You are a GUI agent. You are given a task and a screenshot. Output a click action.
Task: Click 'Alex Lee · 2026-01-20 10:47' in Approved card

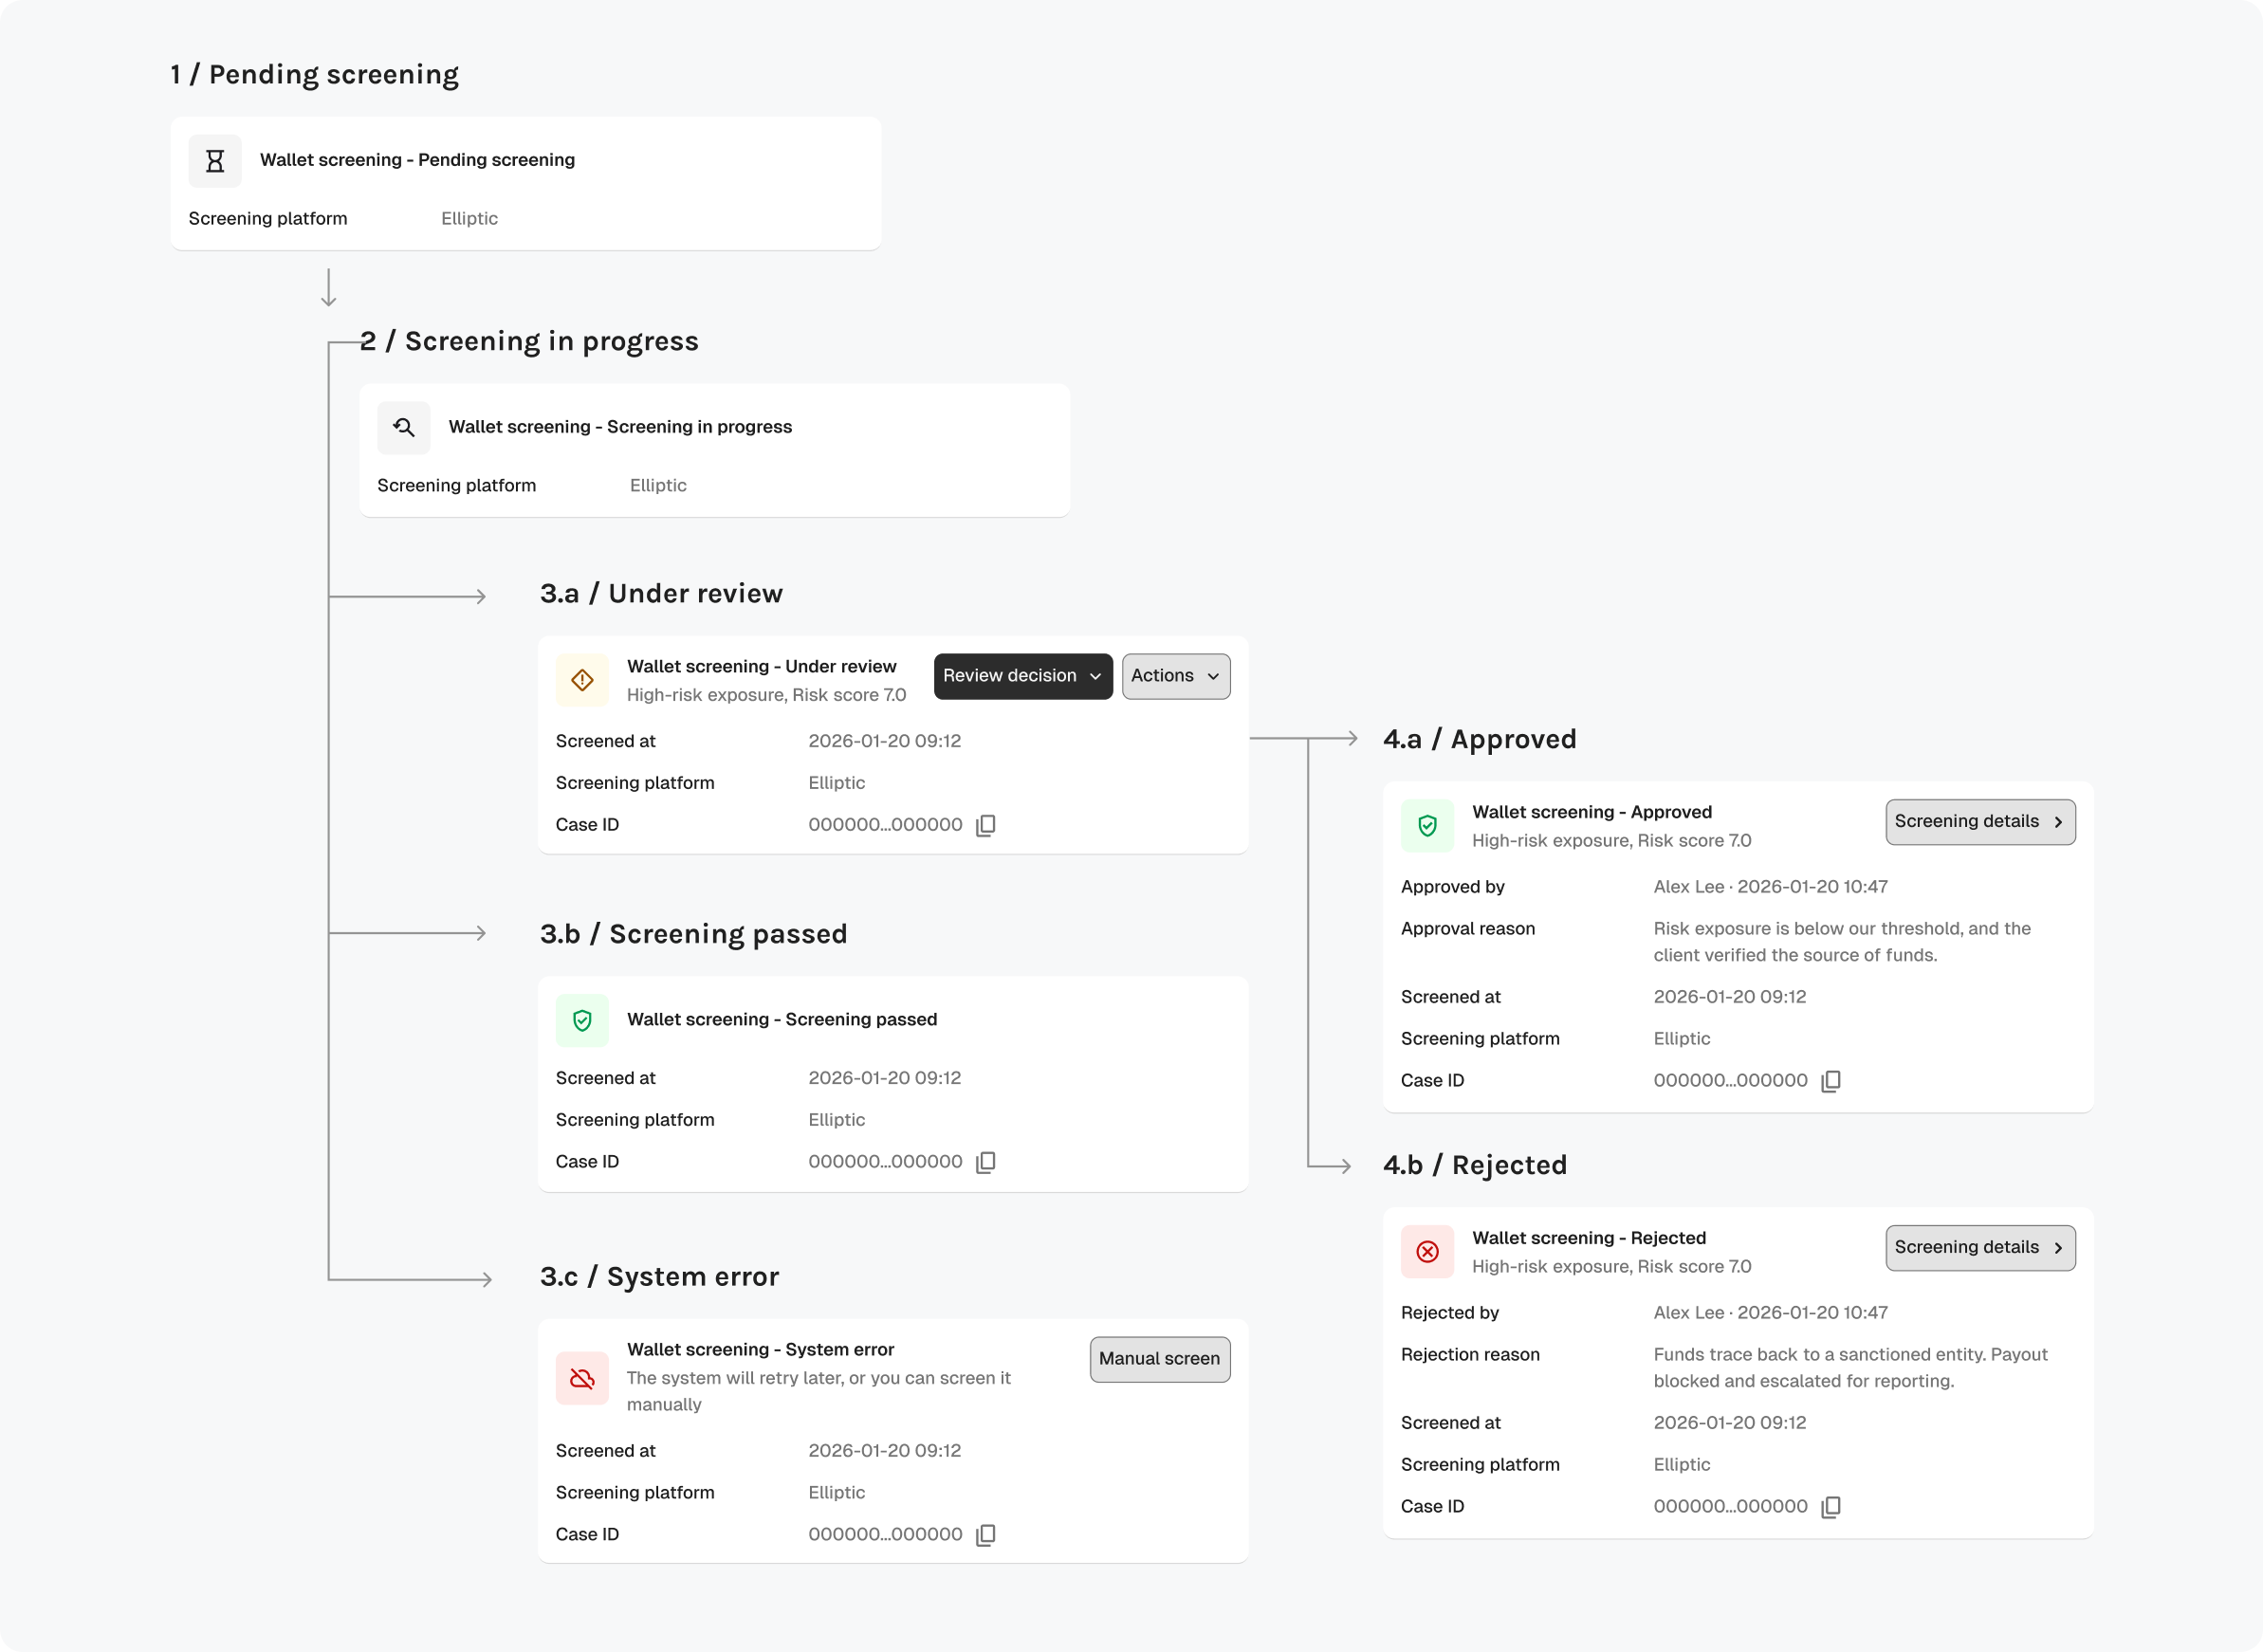[1771, 887]
